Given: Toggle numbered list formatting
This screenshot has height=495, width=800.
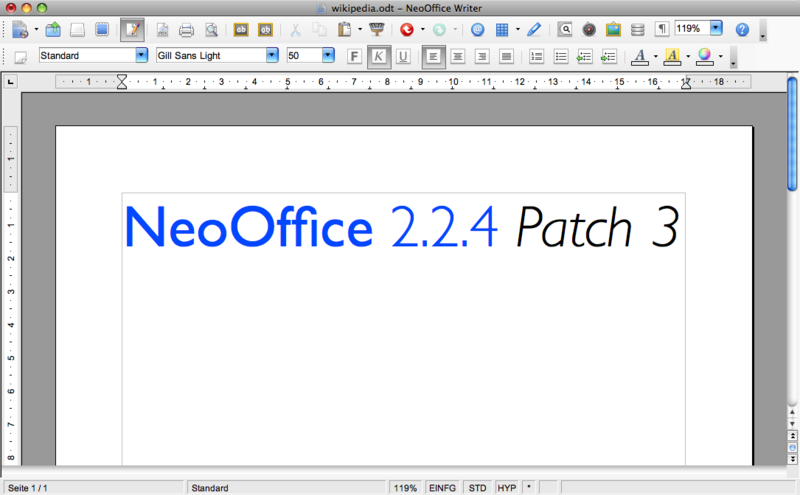Looking at the screenshot, I should pos(536,56).
